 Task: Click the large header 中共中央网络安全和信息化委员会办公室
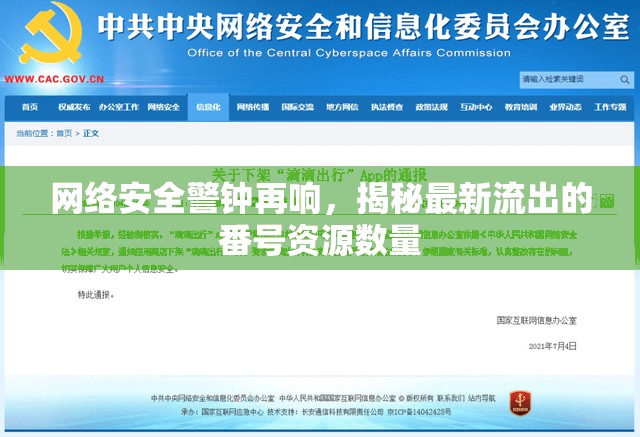coord(363,27)
